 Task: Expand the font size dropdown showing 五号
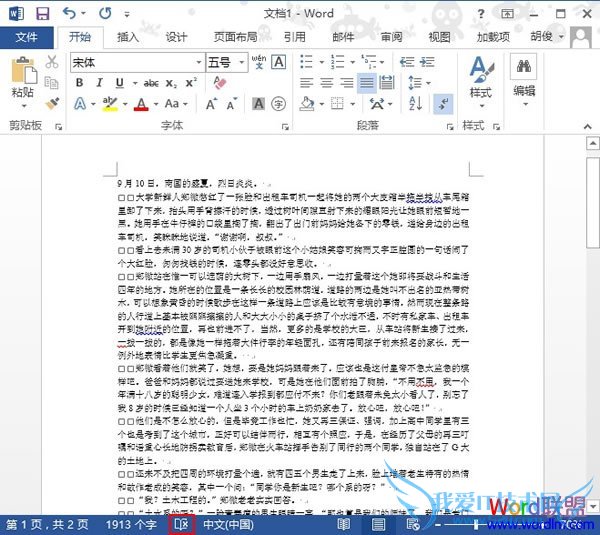click(240, 62)
